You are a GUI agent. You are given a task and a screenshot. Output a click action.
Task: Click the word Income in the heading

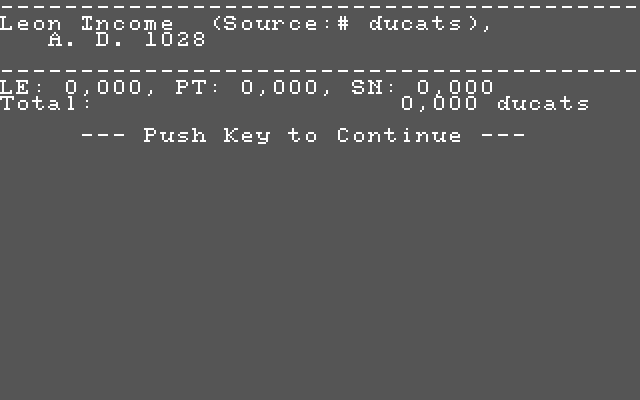(x=127, y=24)
